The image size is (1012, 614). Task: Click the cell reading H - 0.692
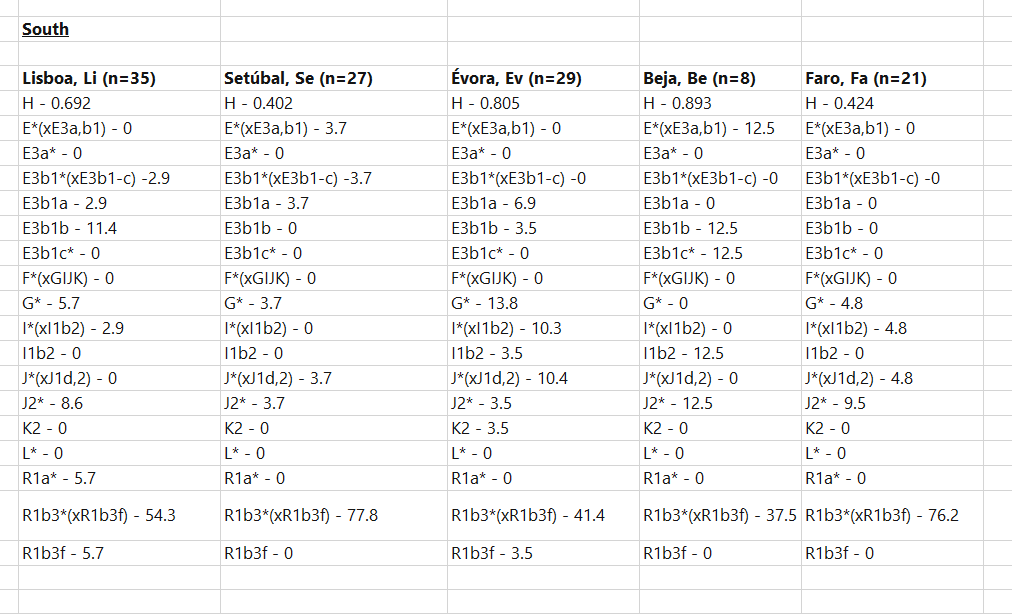point(119,103)
